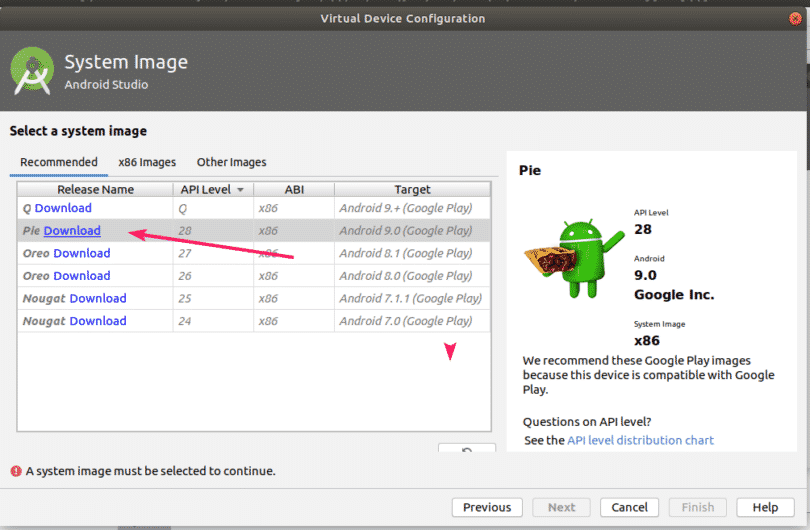The image size is (810, 530).
Task: Open the Other Images tab
Action: [231, 162]
